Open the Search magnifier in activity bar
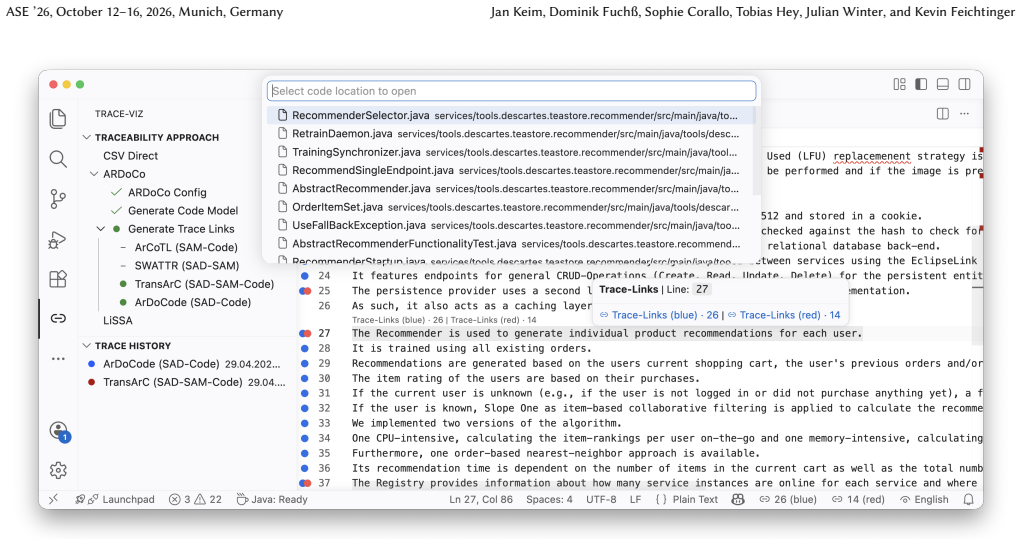Image resolution: width=1022 pixels, height=539 pixels. (58, 159)
